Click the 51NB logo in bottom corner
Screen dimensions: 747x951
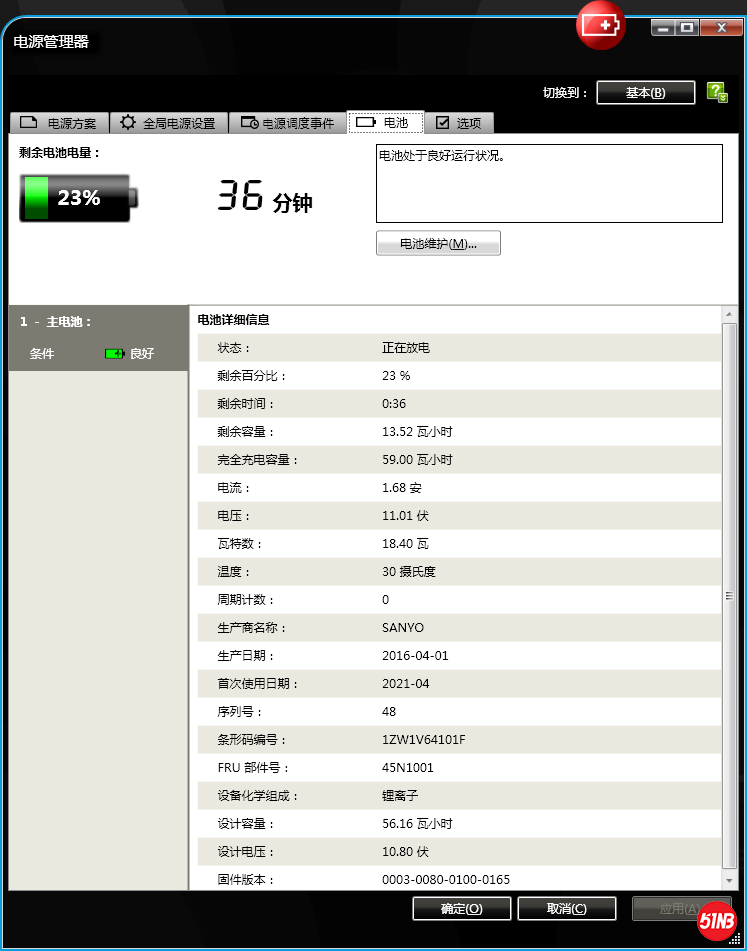[x=716, y=921]
